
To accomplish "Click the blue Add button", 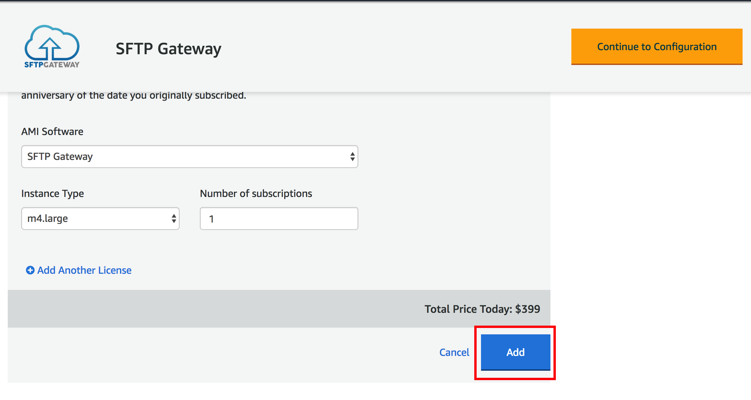I will (515, 353).
